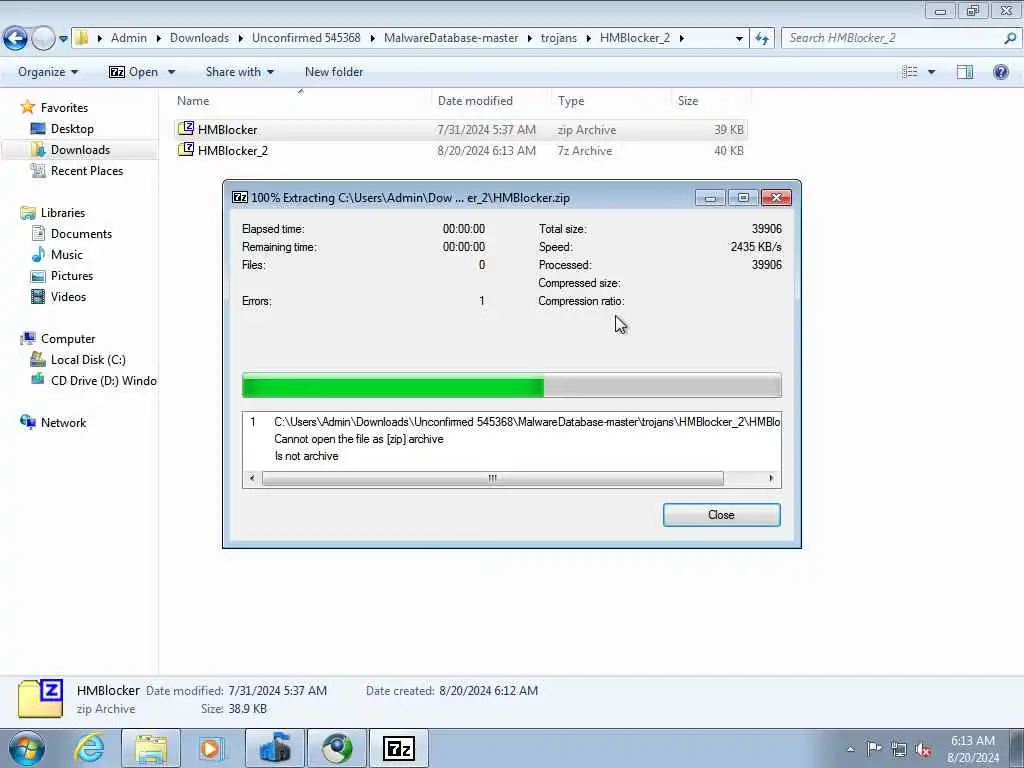The width and height of the screenshot is (1024, 768).
Task: Click the 7-Zip extraction progress bar
Action: (x=511, y=385)
